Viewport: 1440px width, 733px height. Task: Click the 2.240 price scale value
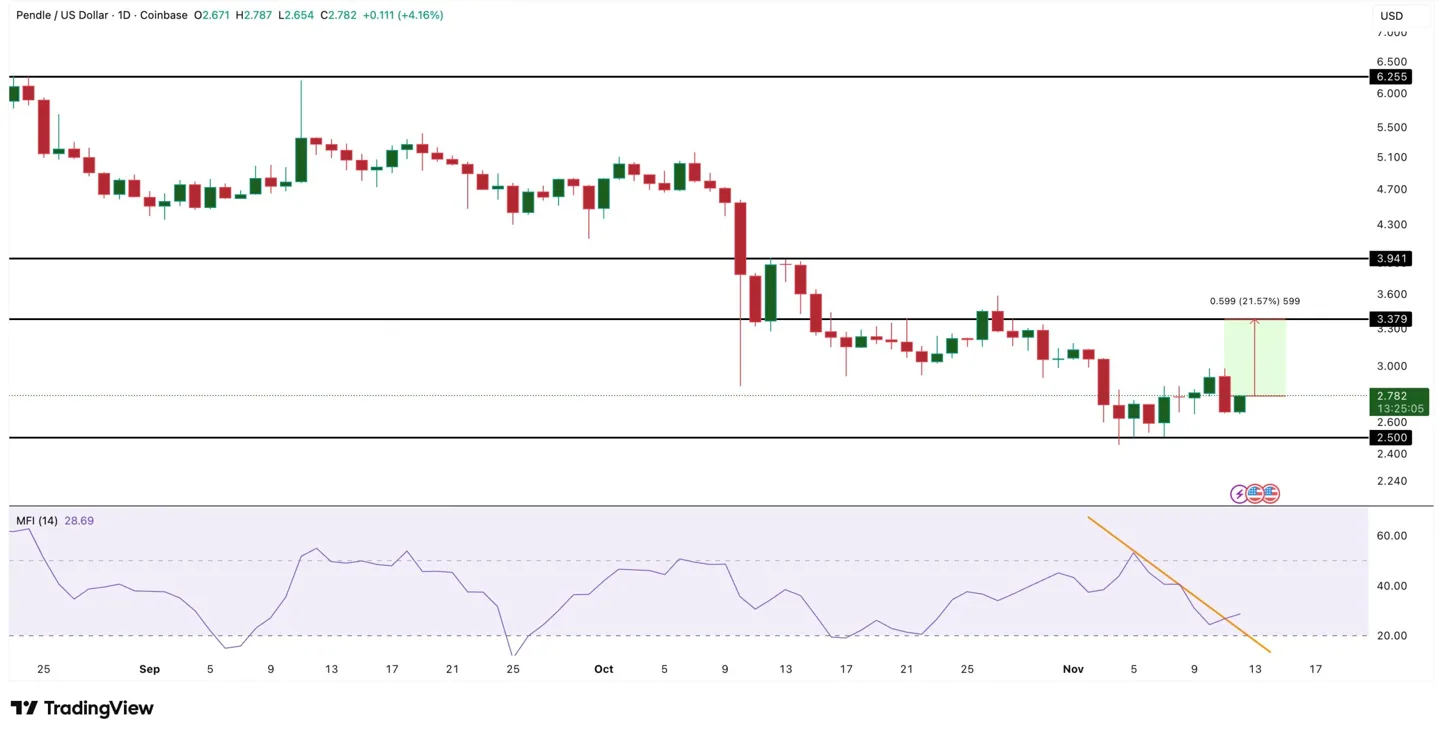click(x=1392, y=481)
